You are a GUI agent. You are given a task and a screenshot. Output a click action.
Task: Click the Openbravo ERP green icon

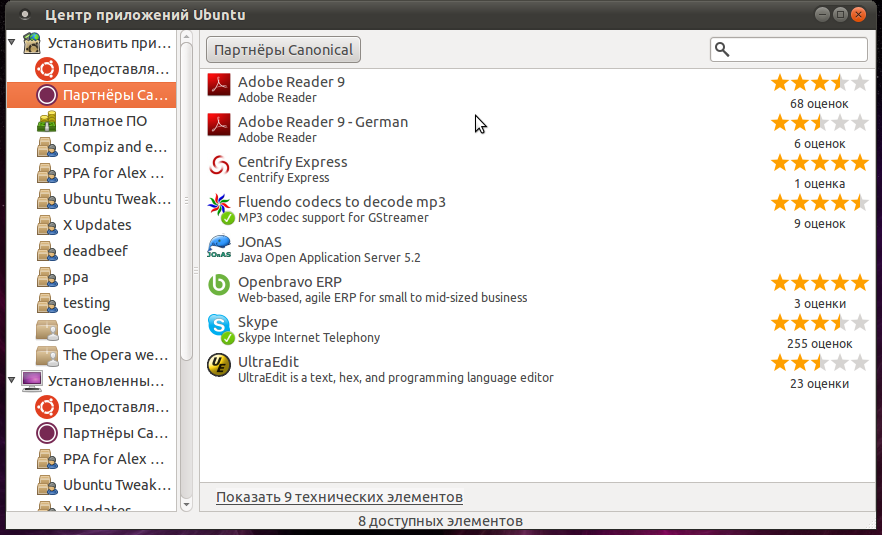[219, 285]
